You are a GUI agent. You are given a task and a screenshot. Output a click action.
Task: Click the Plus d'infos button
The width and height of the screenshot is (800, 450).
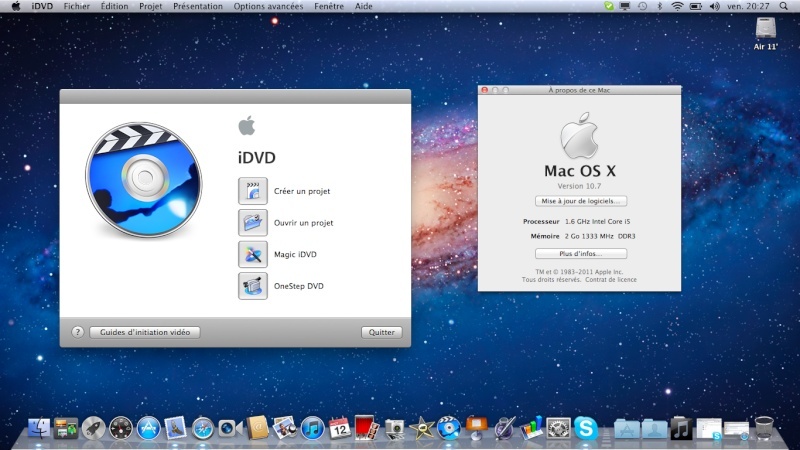click(x=581, y=254)
